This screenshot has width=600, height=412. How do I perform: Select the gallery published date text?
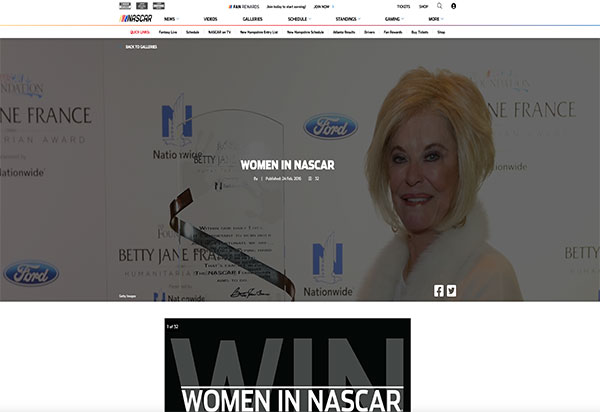pos(283,179)
